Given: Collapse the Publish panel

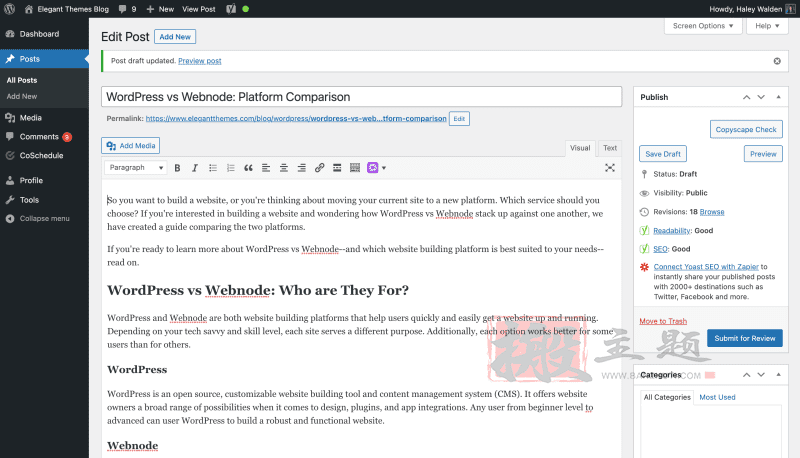Looking at the screenshot, I should point(779,97).
